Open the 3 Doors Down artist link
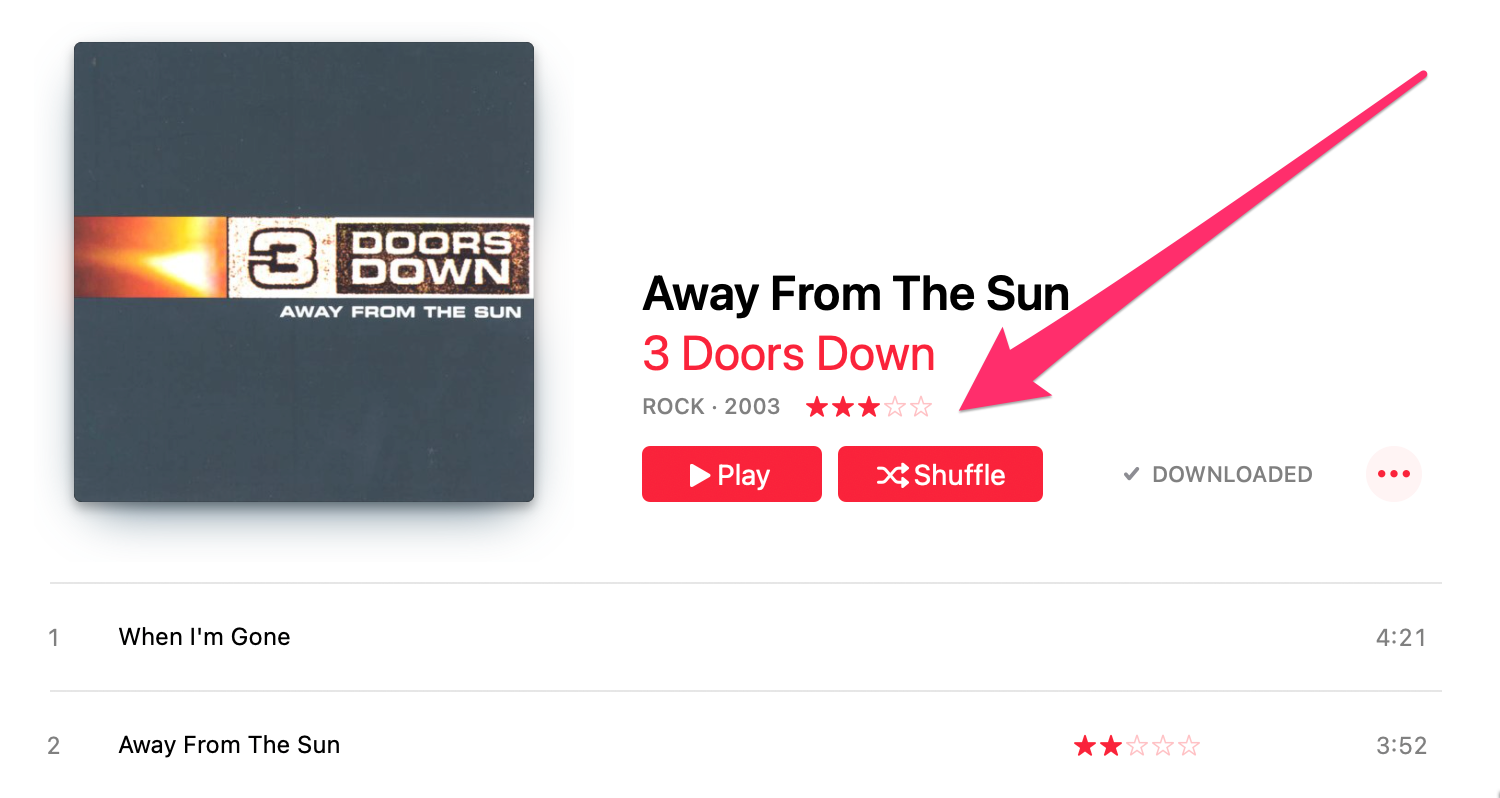The height and width of the screenshot is (798, 1500). (x=788, y=354)
